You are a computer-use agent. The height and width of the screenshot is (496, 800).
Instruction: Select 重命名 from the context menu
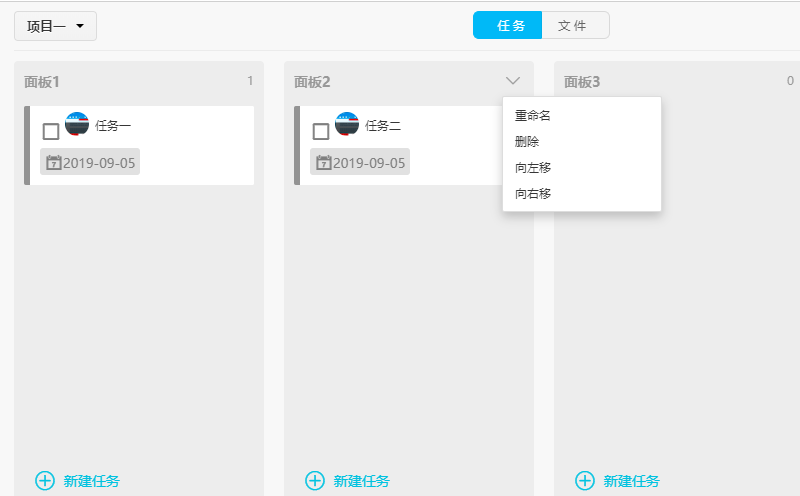[x=533, y=116]
